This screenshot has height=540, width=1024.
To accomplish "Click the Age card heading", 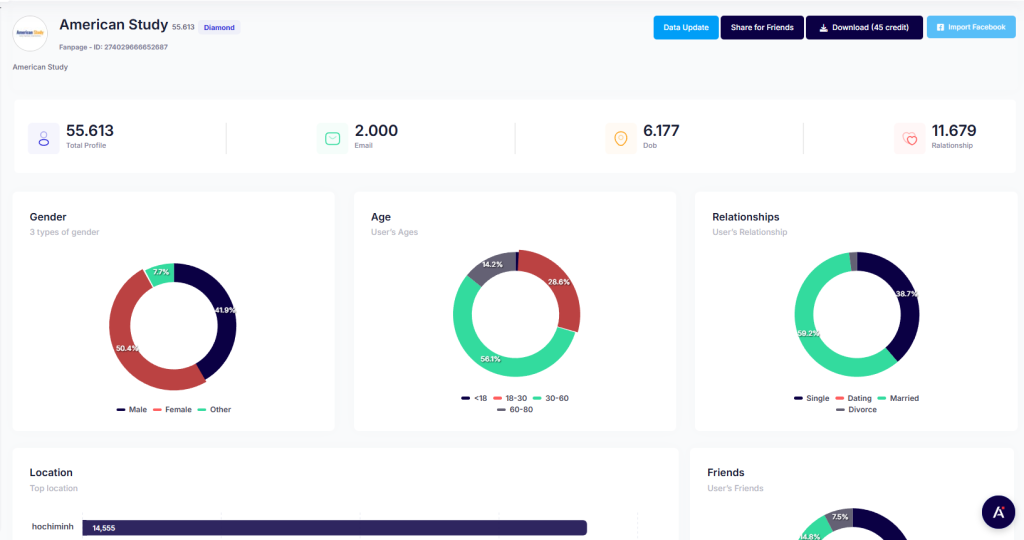I will point(381,217).
